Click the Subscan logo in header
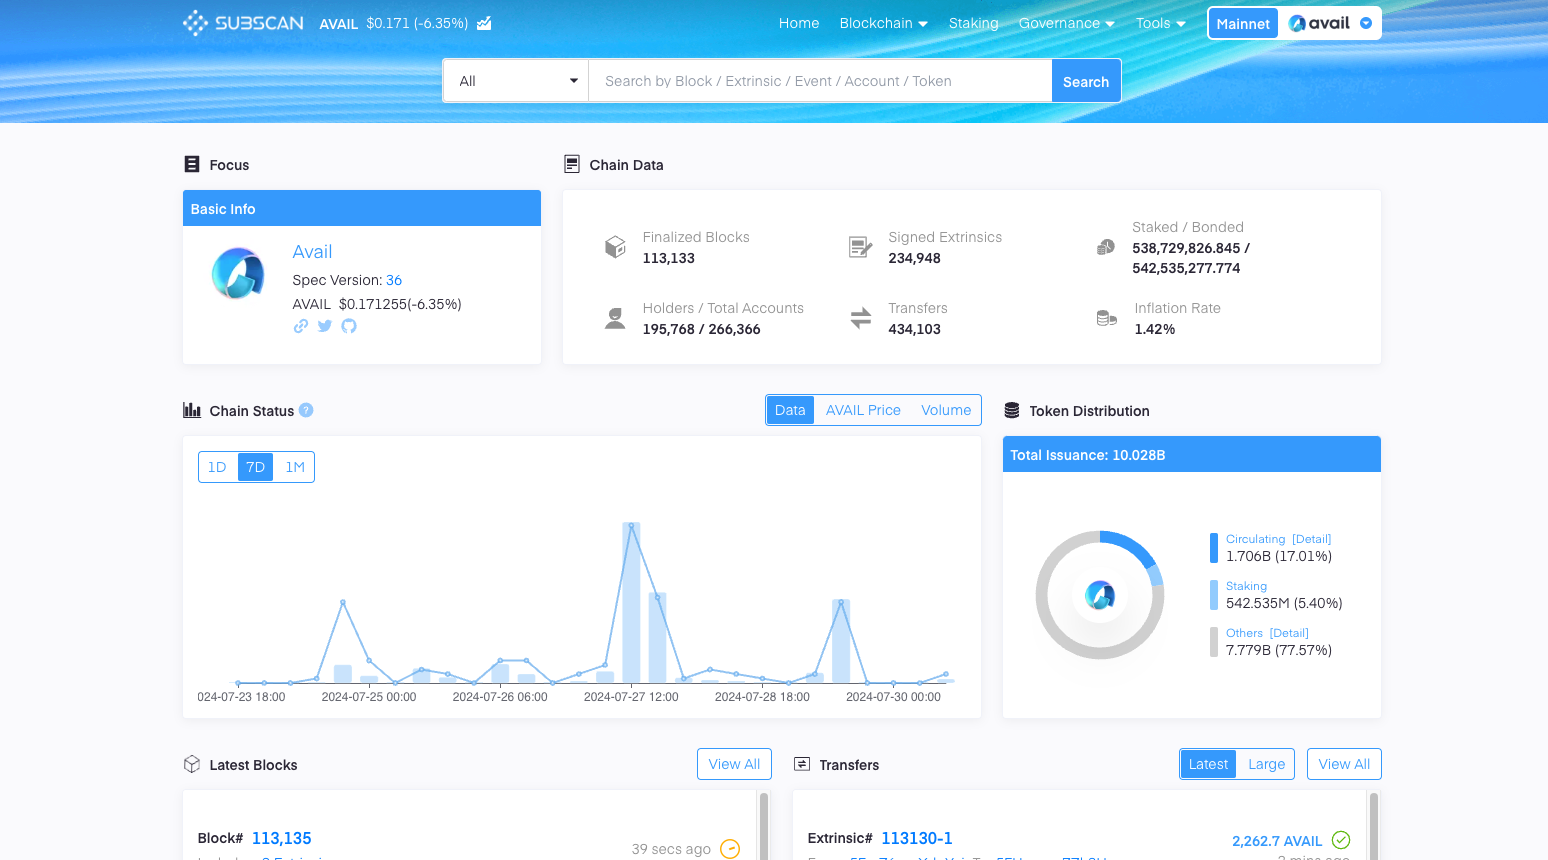 click(x=243, y=23)
